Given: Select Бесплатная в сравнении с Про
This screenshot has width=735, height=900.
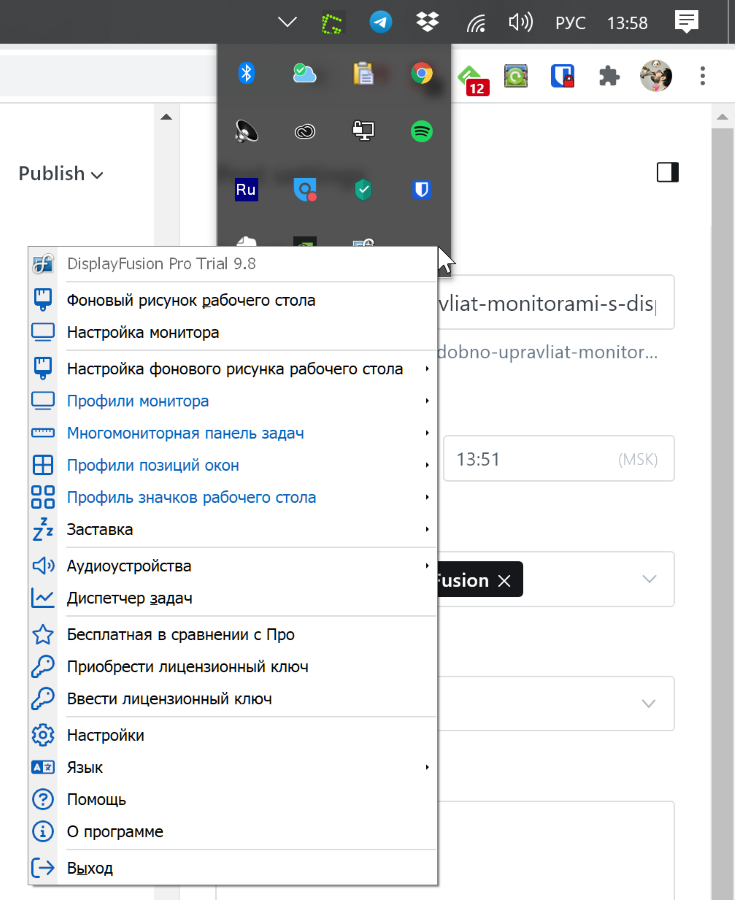Looking at the screenshot, I should point(234,634).
